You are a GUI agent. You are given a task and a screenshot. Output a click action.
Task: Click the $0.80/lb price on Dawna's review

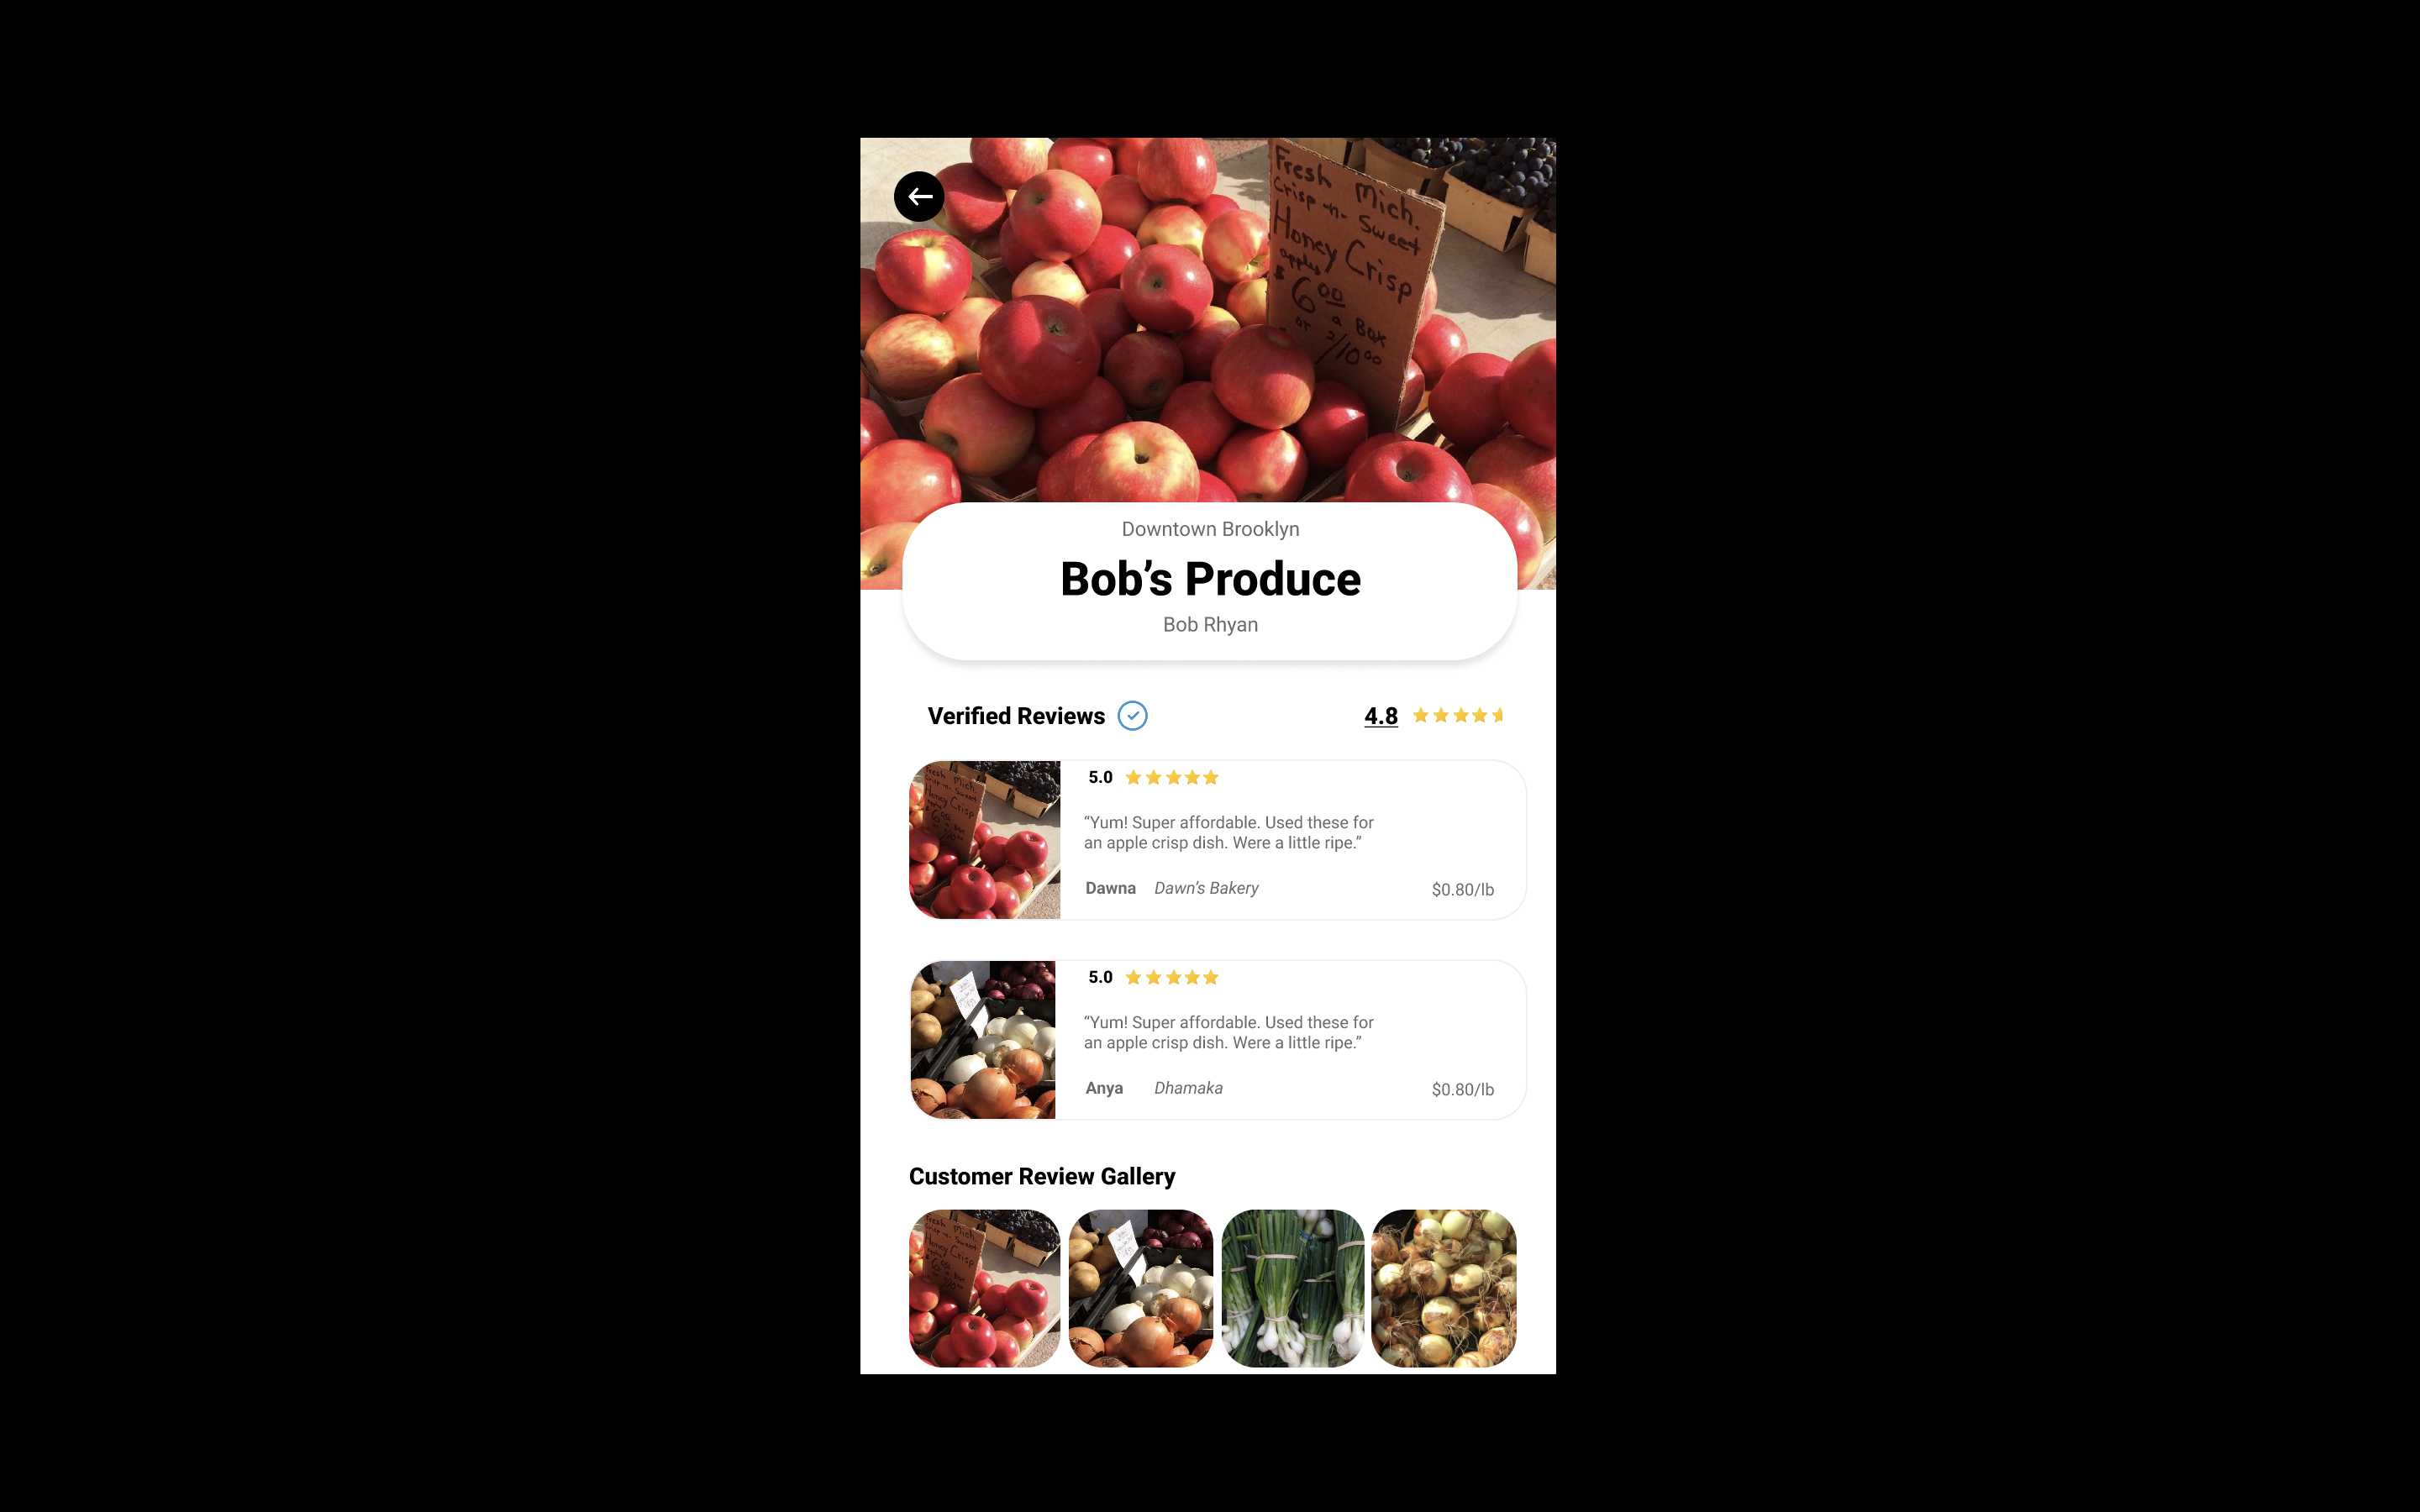(1463, 889)
